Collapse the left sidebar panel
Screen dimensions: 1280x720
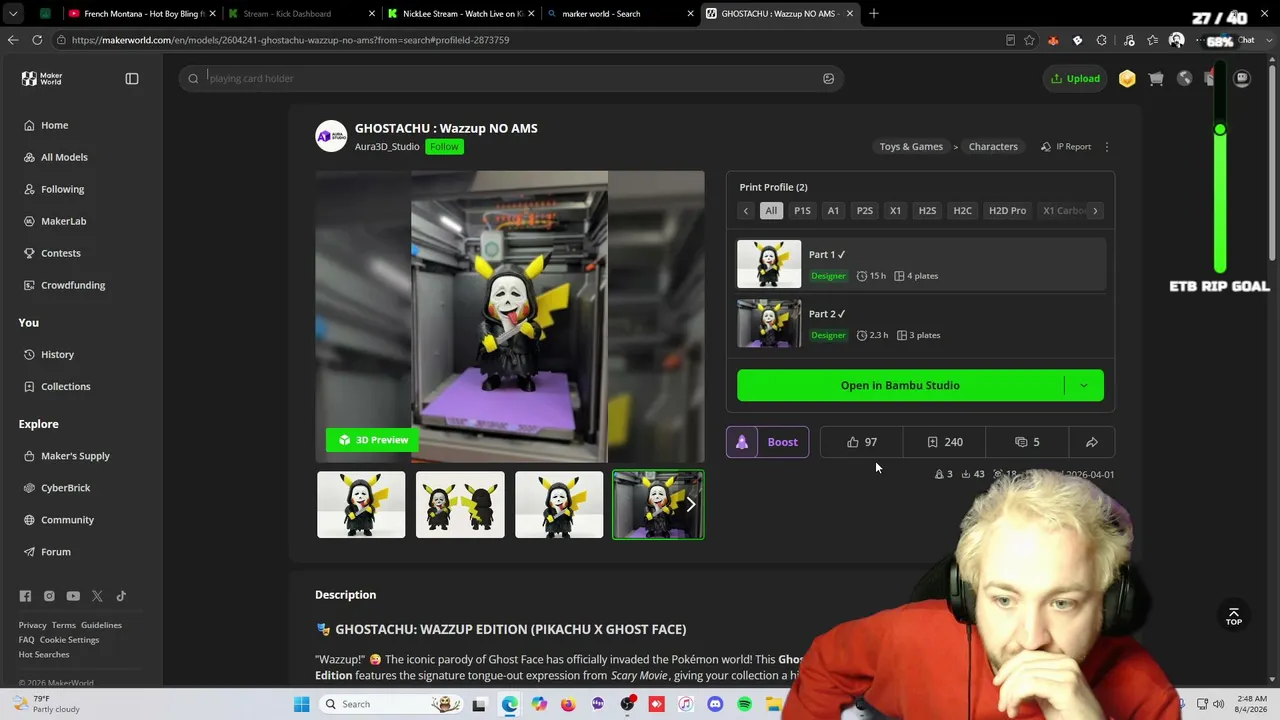click(132, 78)
